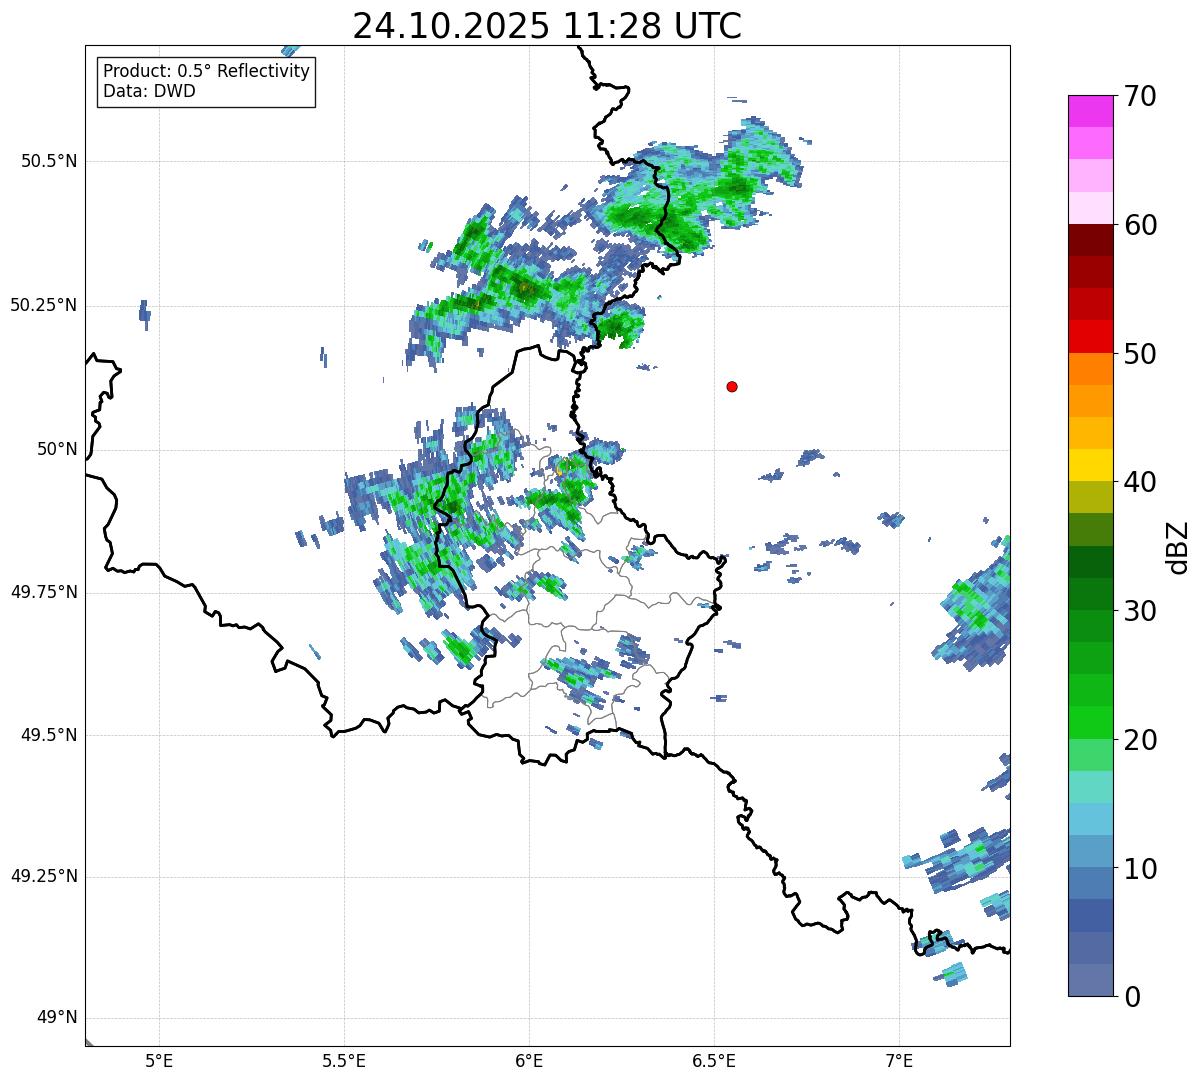Viewport: 1202px width, 1081px height.
Task: Click the latitude label 49.25°N
Action: click(x=44, y=876)
